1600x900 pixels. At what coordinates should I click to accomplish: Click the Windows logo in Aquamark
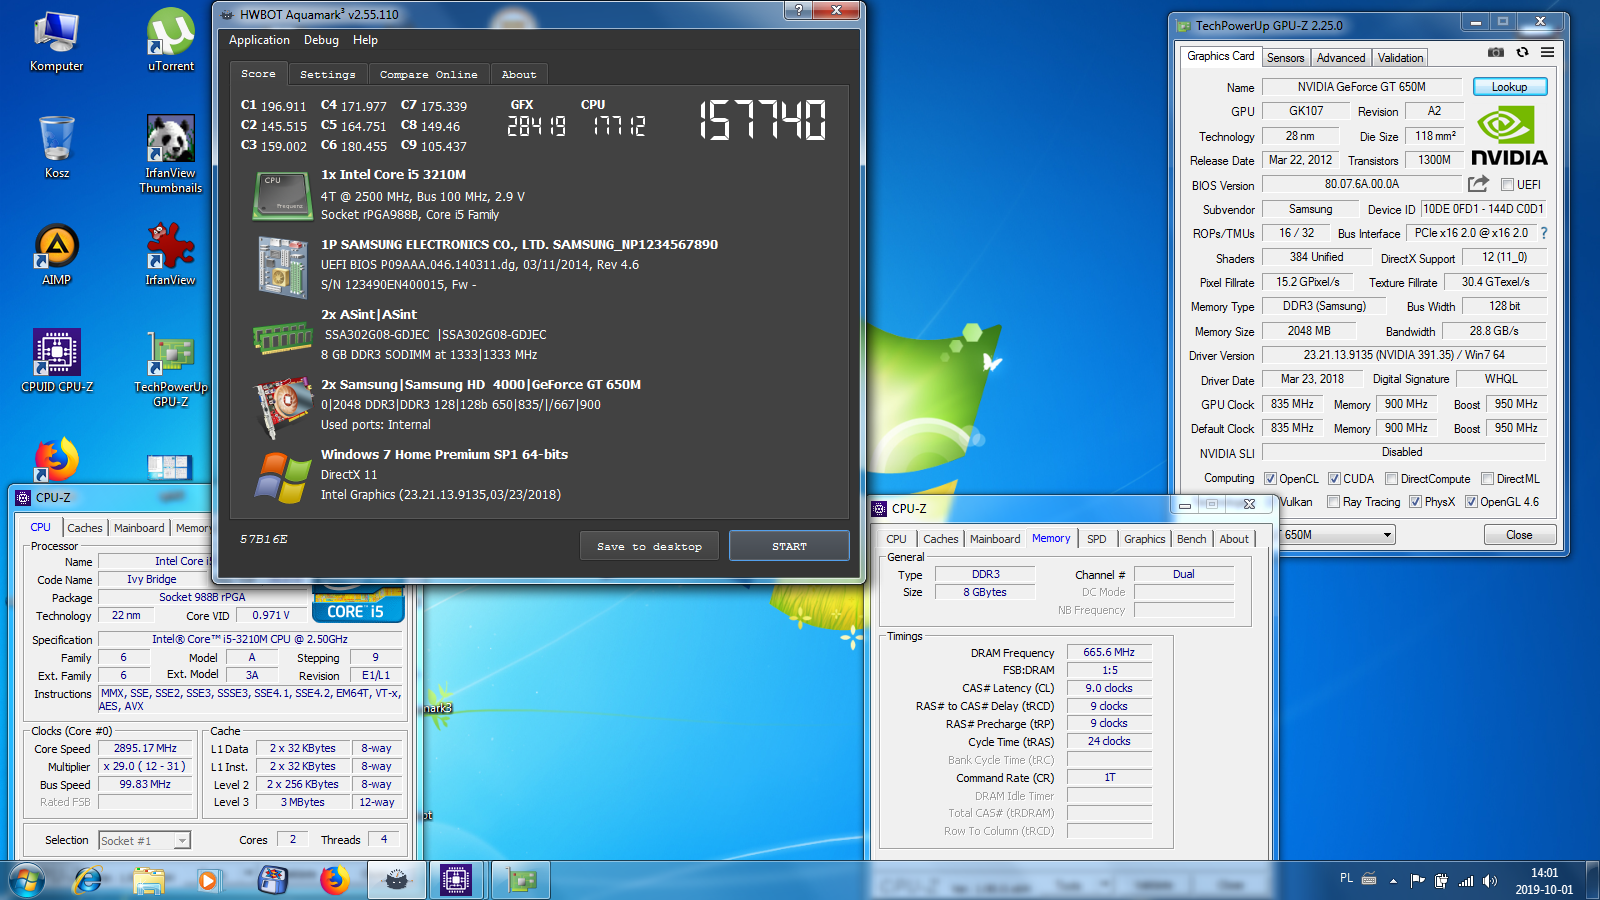[x=283, y=477]
